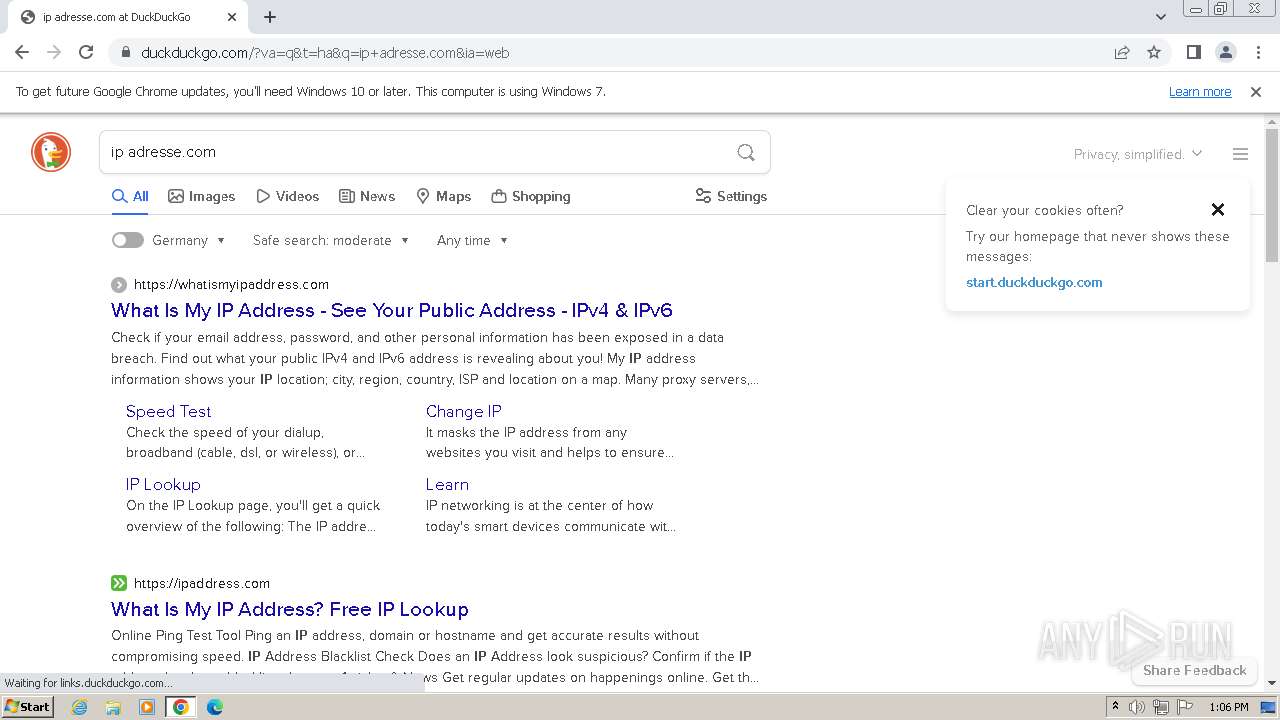
Task: Open 'What Is My IP Address? Free IP Lookup' result
Action: (290, 609)
